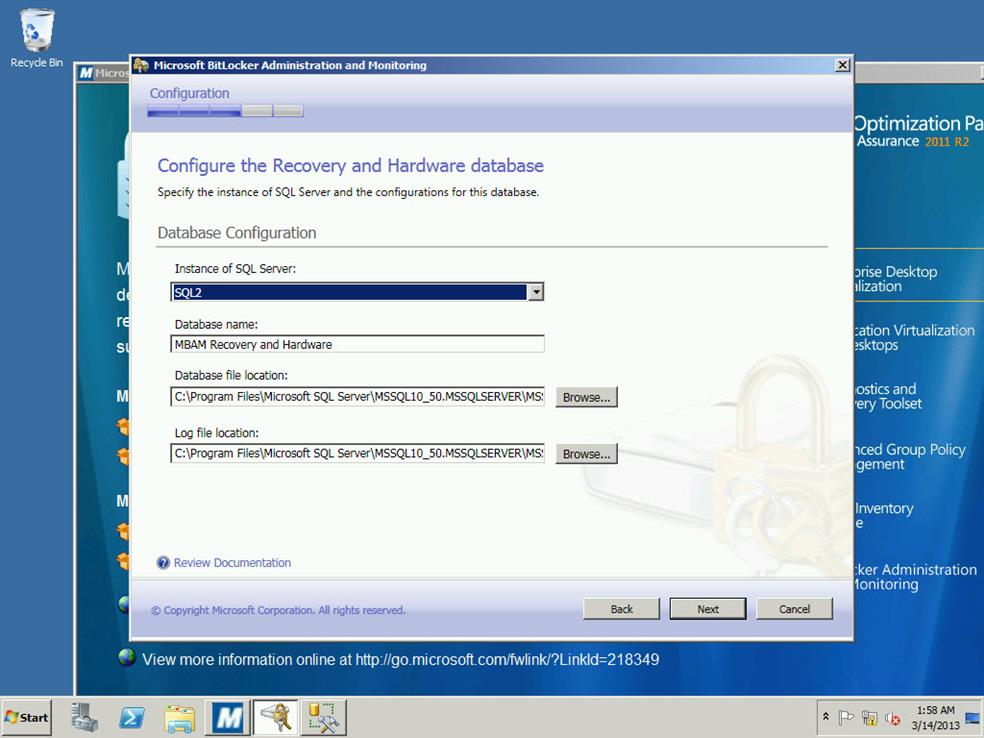Click the 'Database Configuration' section title
The image size is (984, 738).
237,233
